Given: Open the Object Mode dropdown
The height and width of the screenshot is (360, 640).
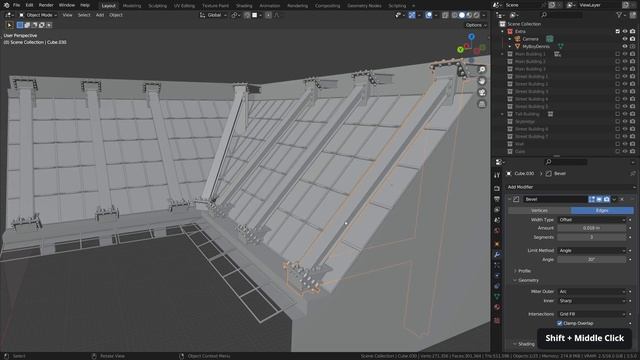Looking at the screenshot, I should pyautogui.click(x=39, y=15).
